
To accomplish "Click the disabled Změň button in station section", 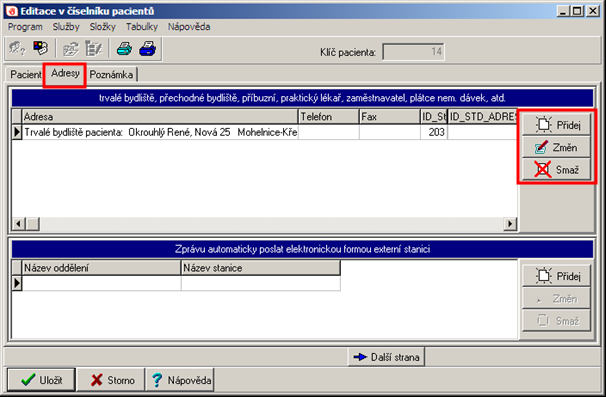I will [557, 298].
